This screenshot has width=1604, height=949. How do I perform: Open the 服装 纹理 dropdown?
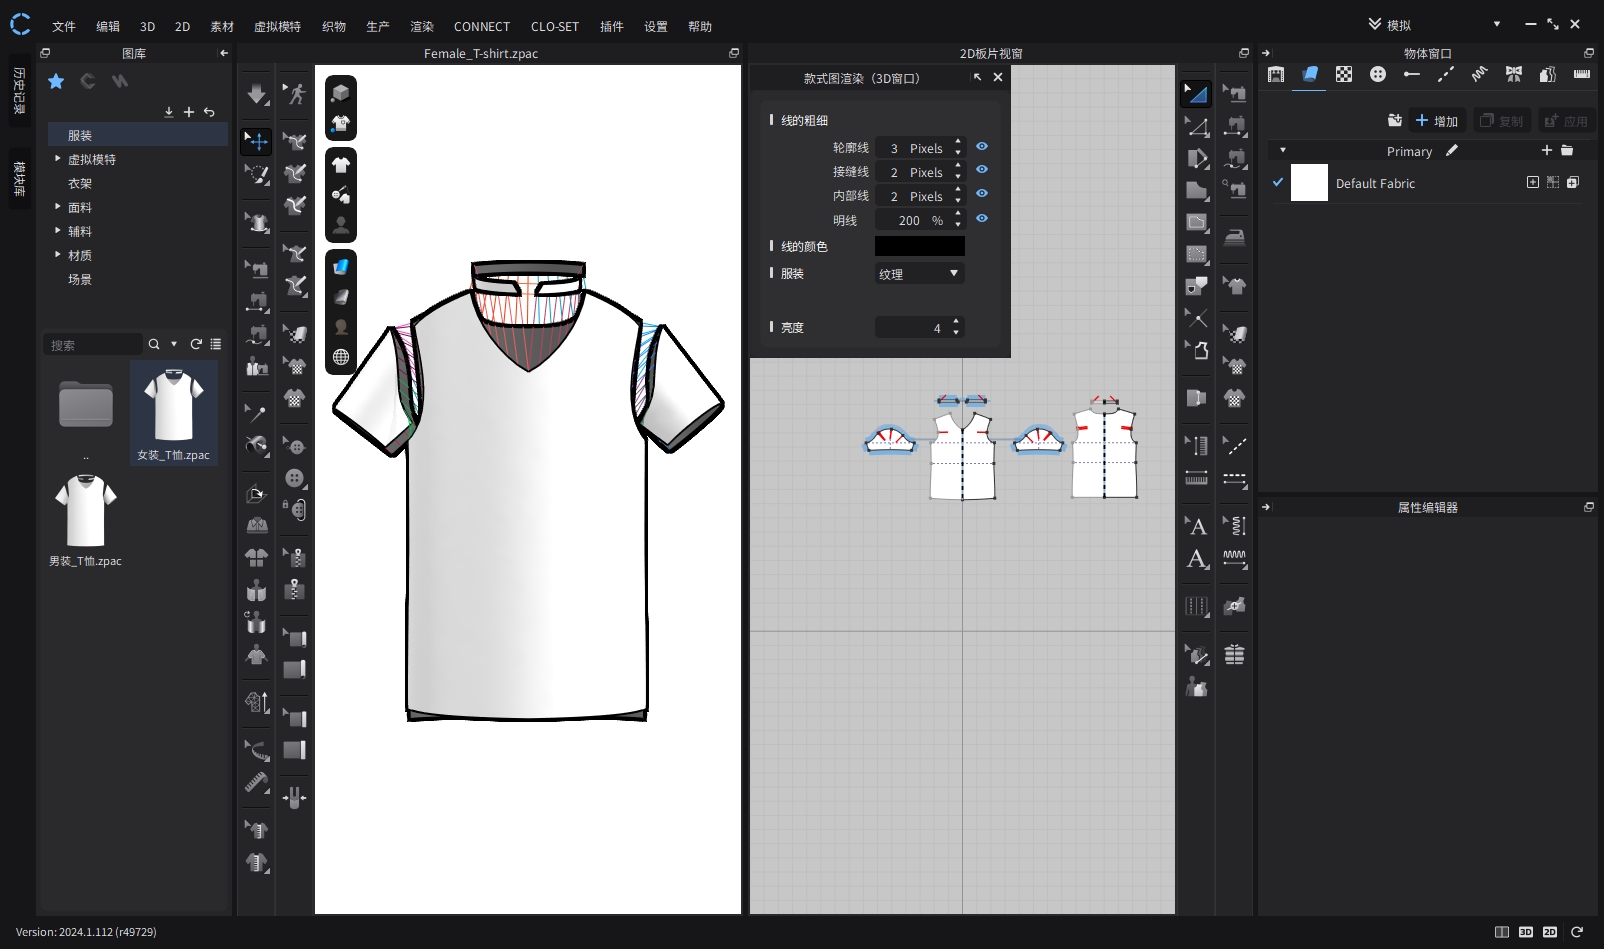(919, 274)
